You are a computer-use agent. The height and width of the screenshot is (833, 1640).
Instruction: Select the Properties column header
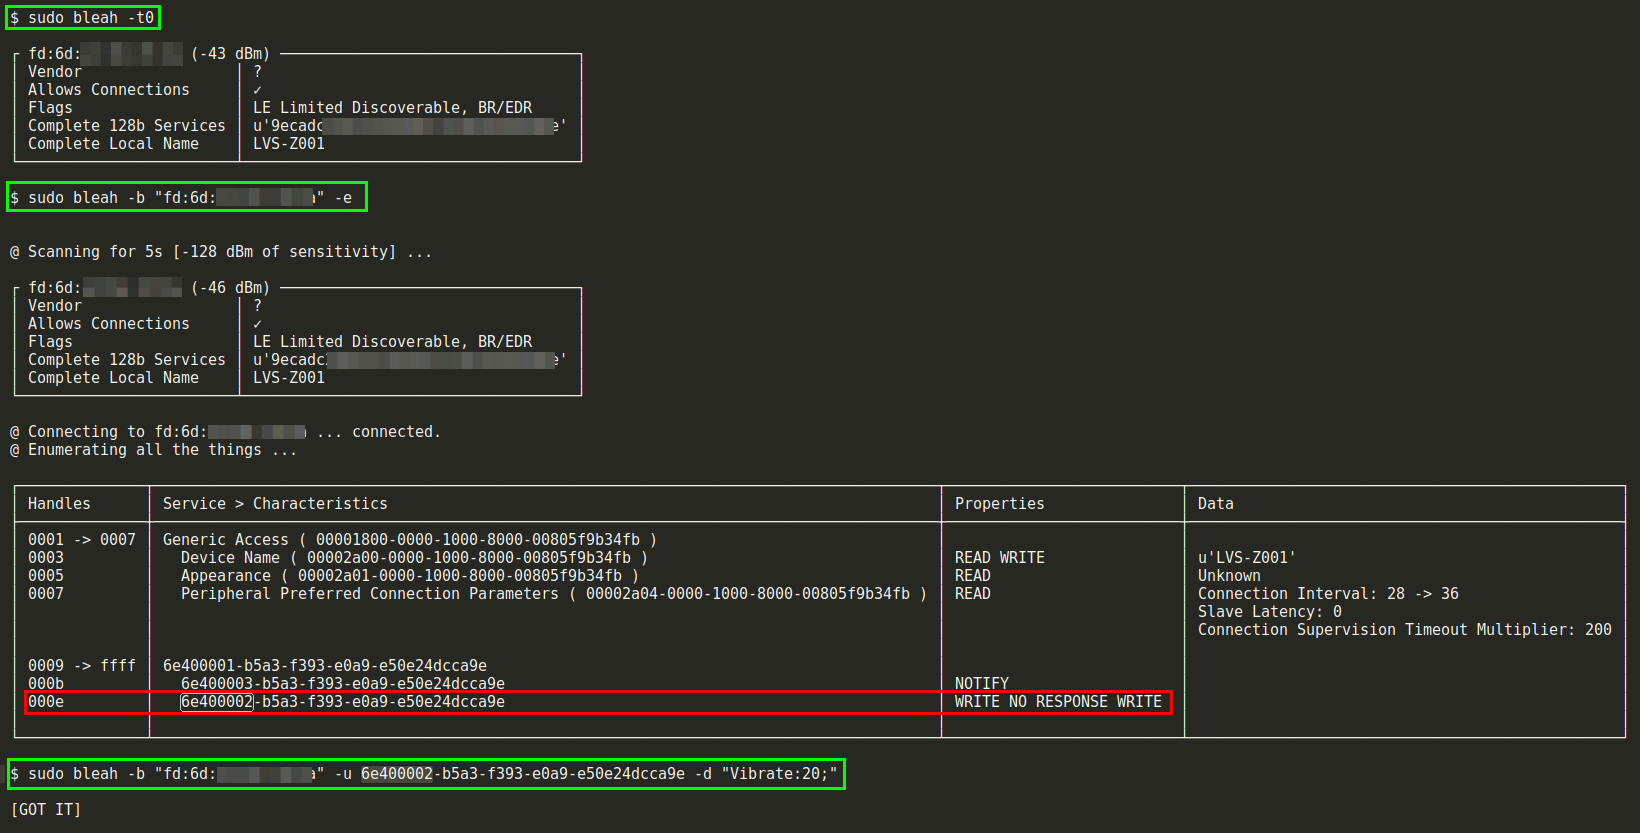(x=999, y=504)
